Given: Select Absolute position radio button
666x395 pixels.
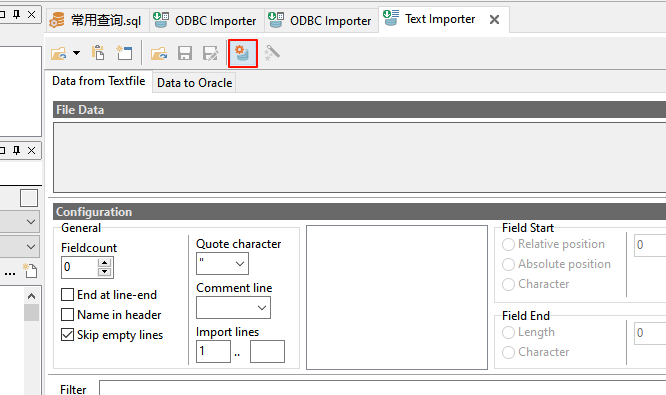Looking at the screenshot, I should click(508, 265).
